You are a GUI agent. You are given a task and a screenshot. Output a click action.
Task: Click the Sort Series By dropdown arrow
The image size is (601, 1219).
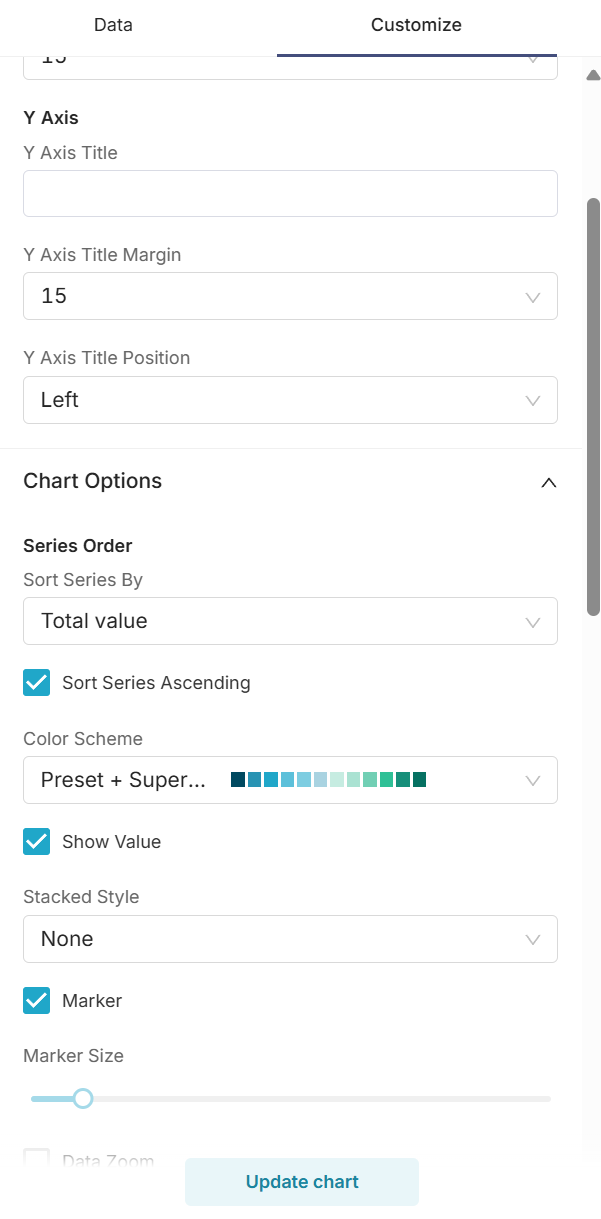(x=533, y=622)
